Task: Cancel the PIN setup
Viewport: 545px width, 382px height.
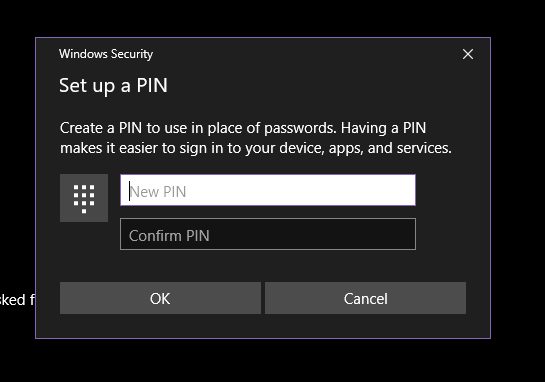Action: (x=365, y=298)
